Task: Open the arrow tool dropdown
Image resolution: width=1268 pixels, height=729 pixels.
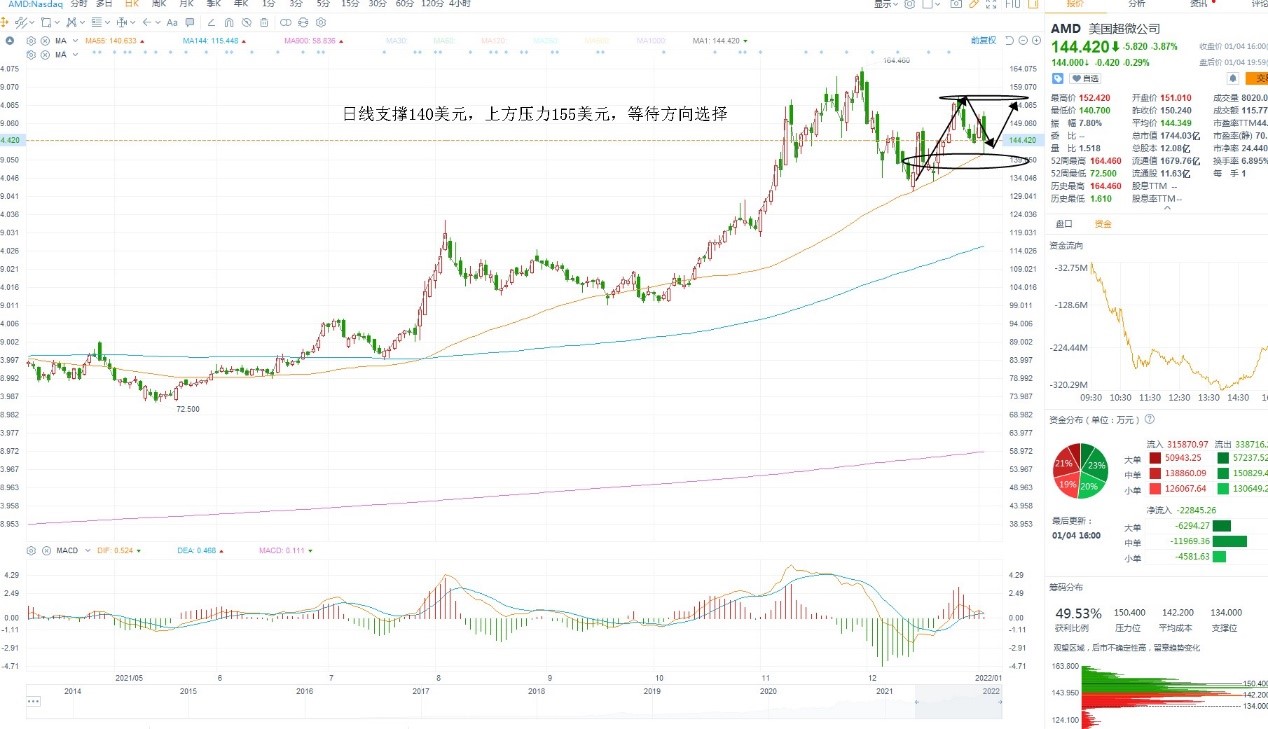Action: point(158,22)
